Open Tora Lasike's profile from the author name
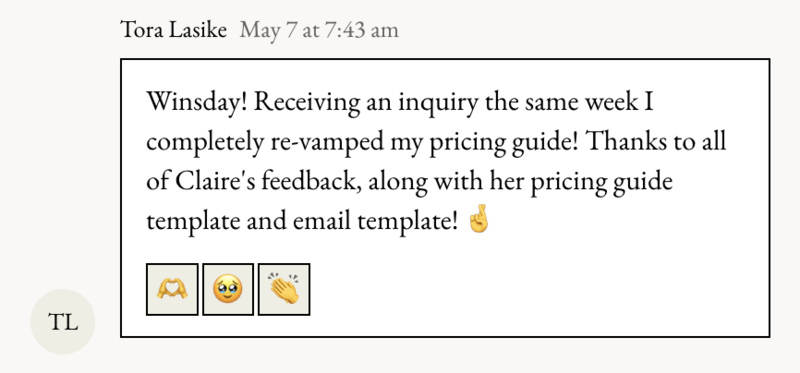The height and width of the screenshot is (373, 800). click(x=173, y=30)
